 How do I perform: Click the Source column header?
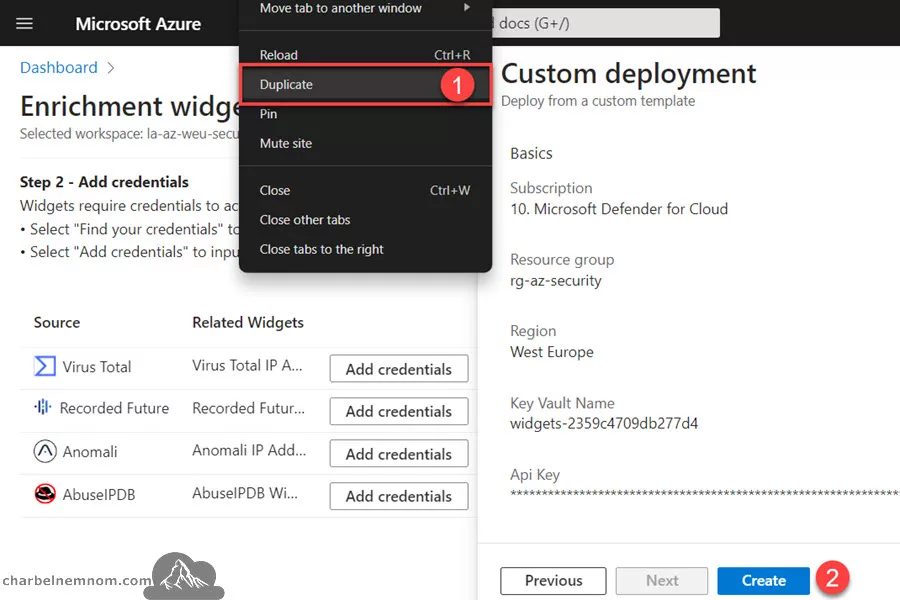(x=57, y=323)
